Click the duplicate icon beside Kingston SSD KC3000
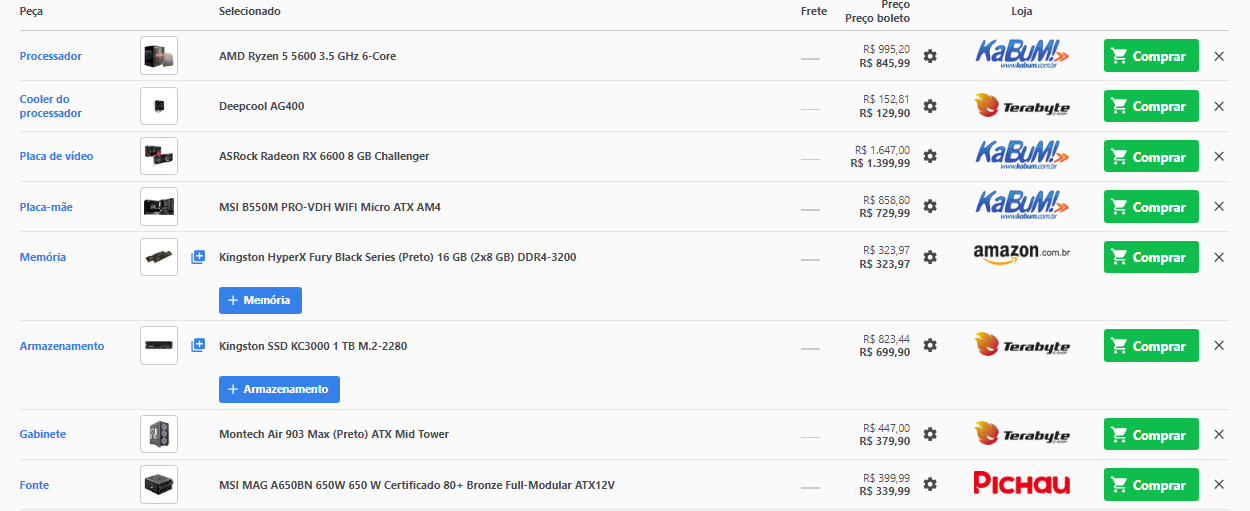1250x511 pixels. click(198, 346)
